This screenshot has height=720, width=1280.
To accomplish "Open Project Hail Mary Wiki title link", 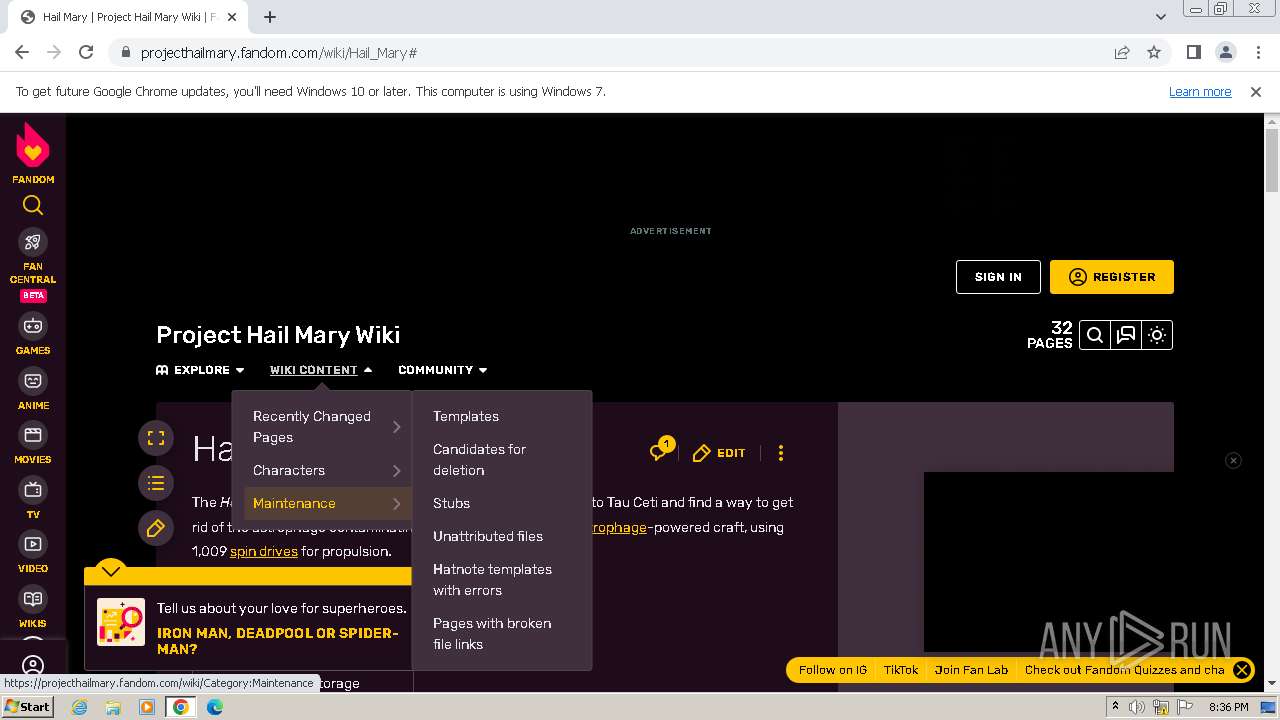I will [278, 335].
